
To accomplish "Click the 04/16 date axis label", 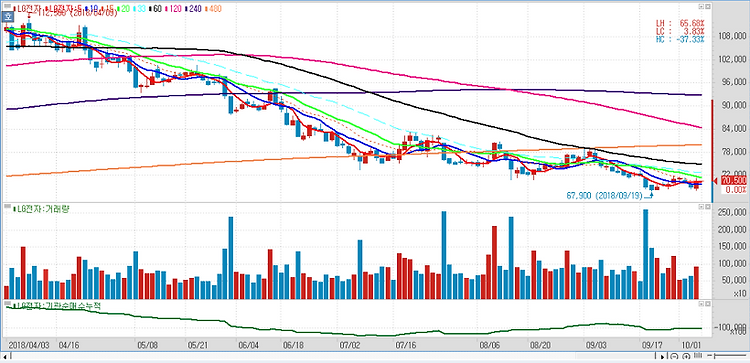I will click(x=68, y=344).
